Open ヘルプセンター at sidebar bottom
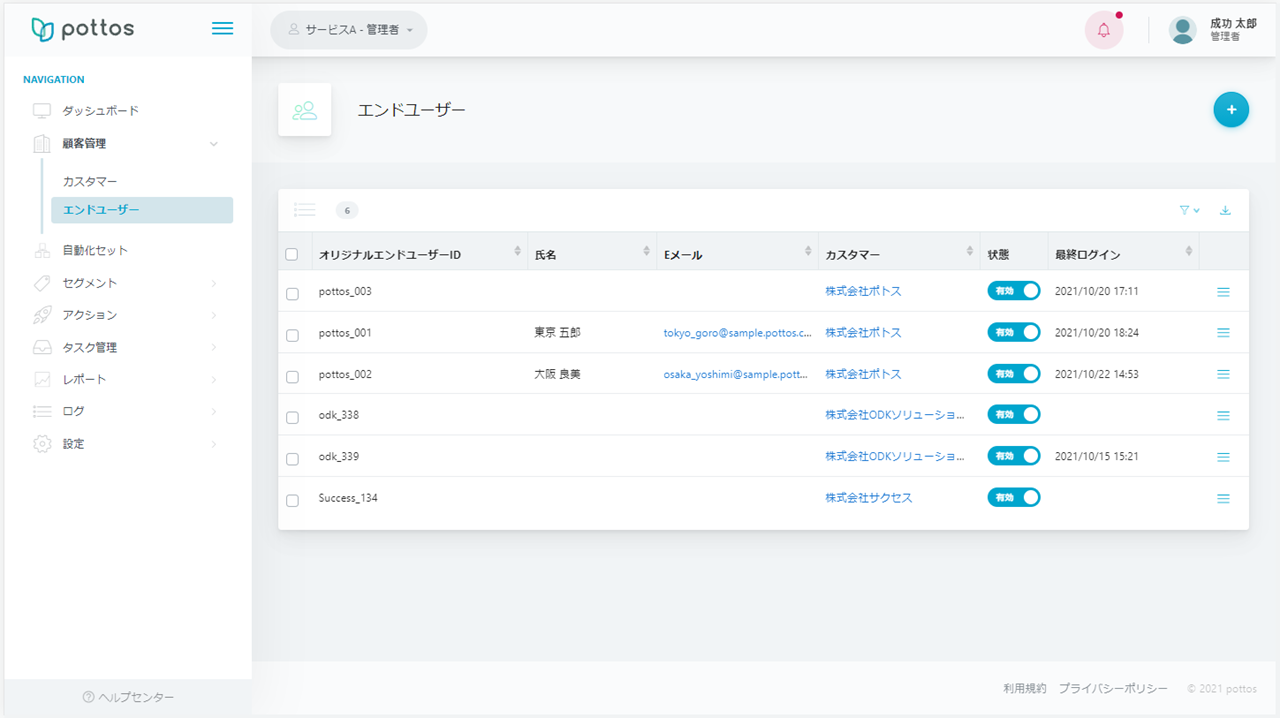 128,697
